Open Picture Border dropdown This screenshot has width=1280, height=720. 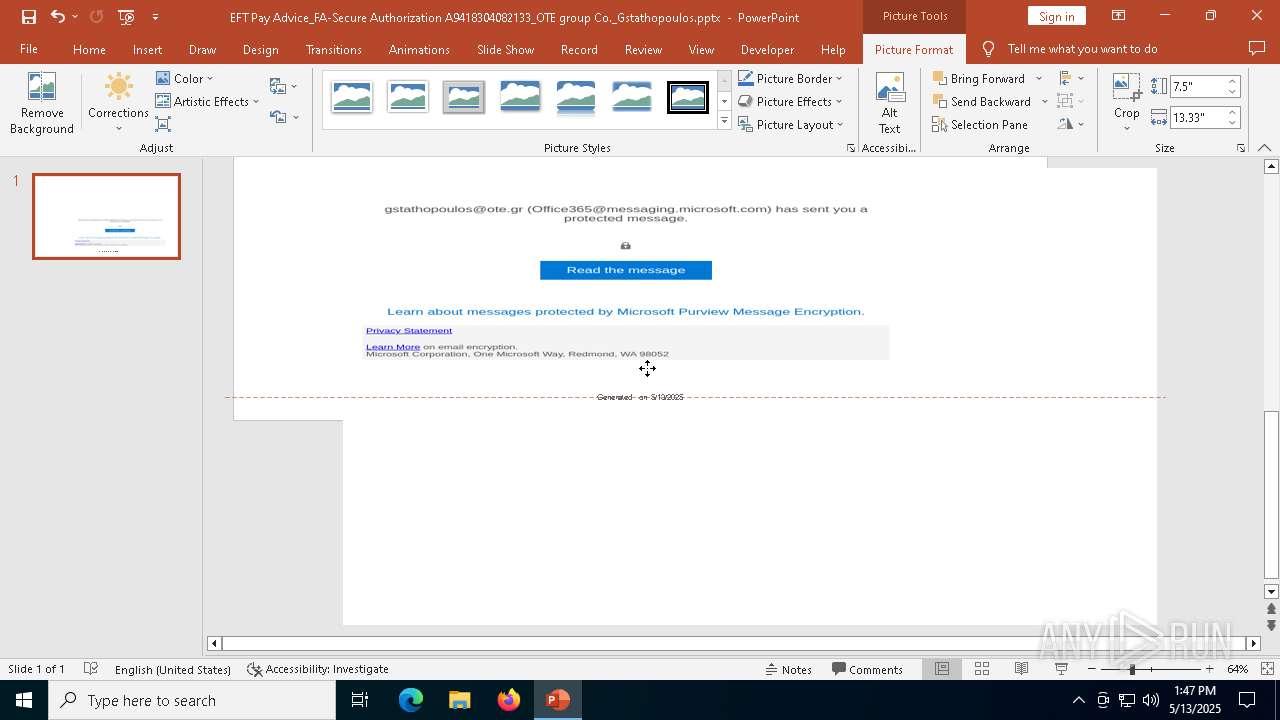pos(790,78)
